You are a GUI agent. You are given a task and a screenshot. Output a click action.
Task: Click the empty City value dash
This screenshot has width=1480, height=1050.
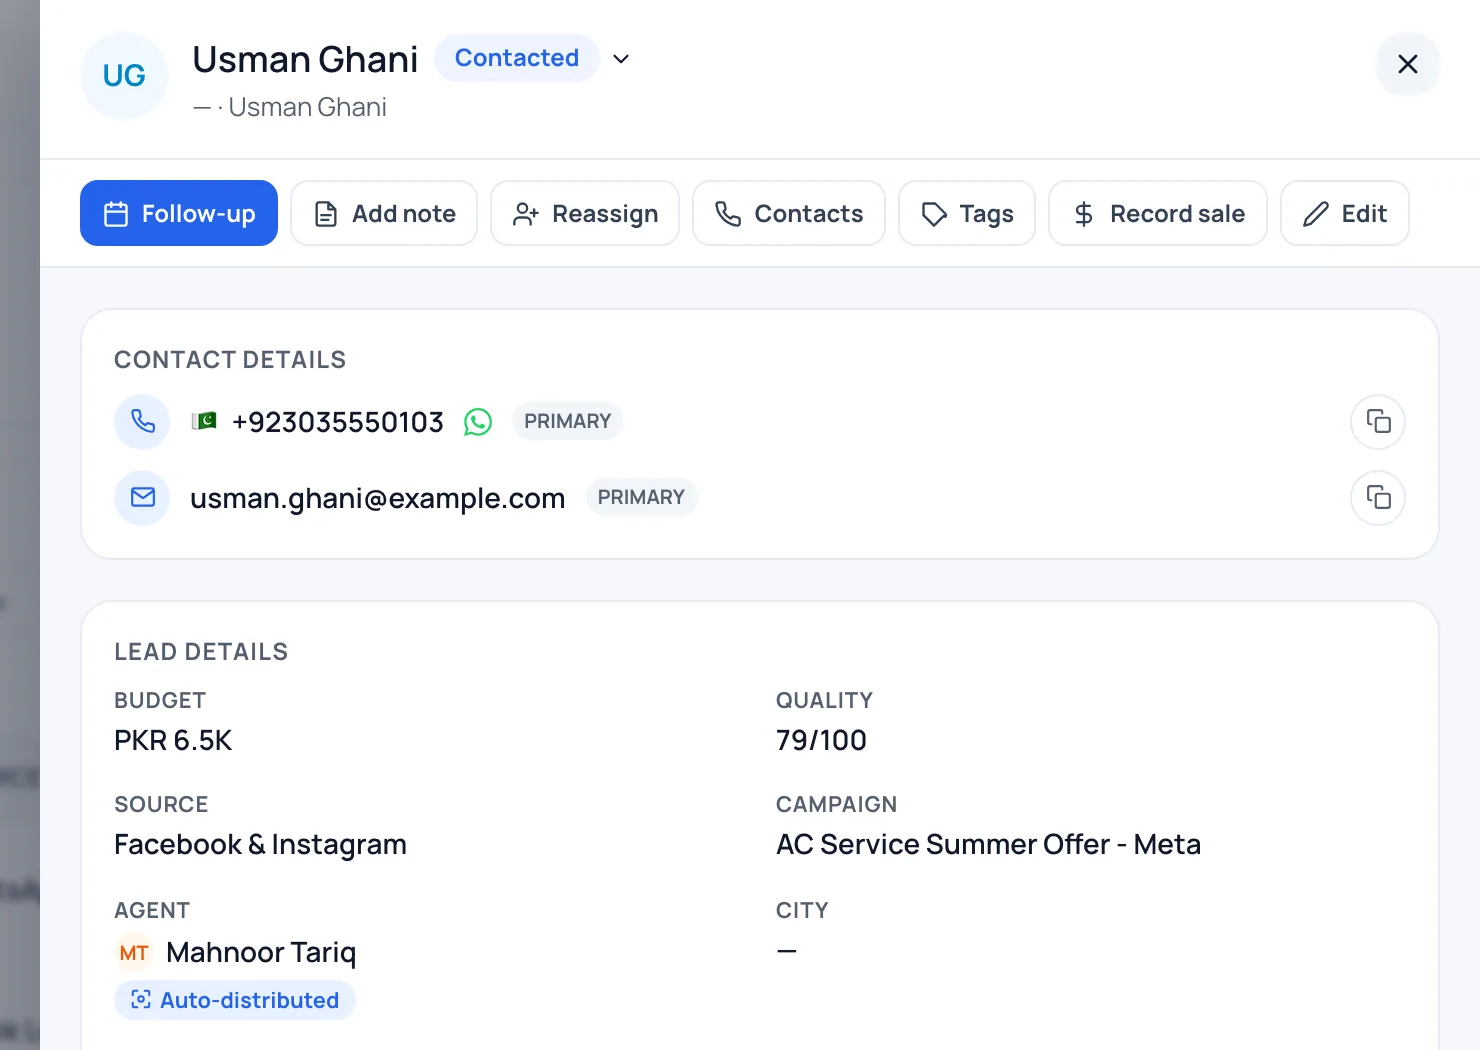tap(787, 951)
